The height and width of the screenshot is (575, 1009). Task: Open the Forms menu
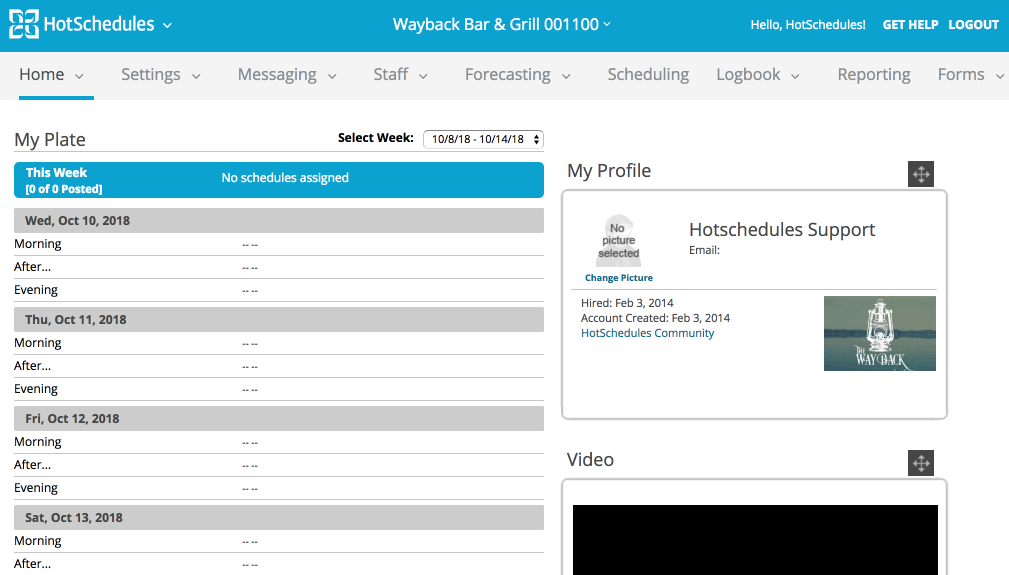pyautogui.click(x=961, y=75)
